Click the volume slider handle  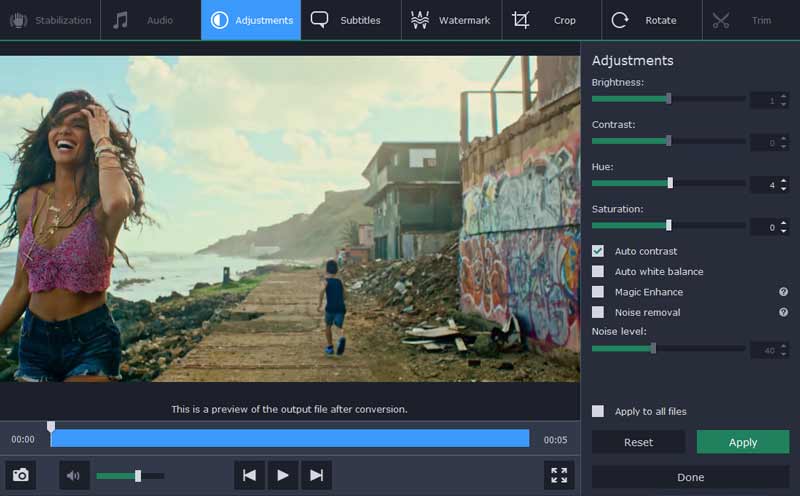pyautogui.click(x=138, y=476)
